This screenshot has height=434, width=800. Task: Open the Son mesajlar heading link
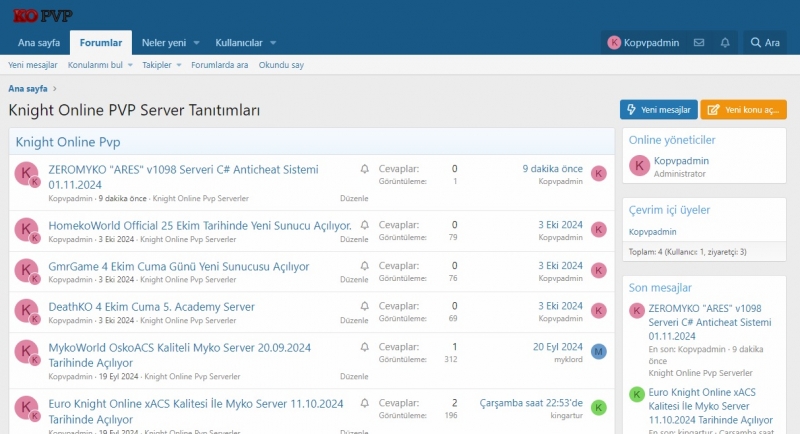660,288
